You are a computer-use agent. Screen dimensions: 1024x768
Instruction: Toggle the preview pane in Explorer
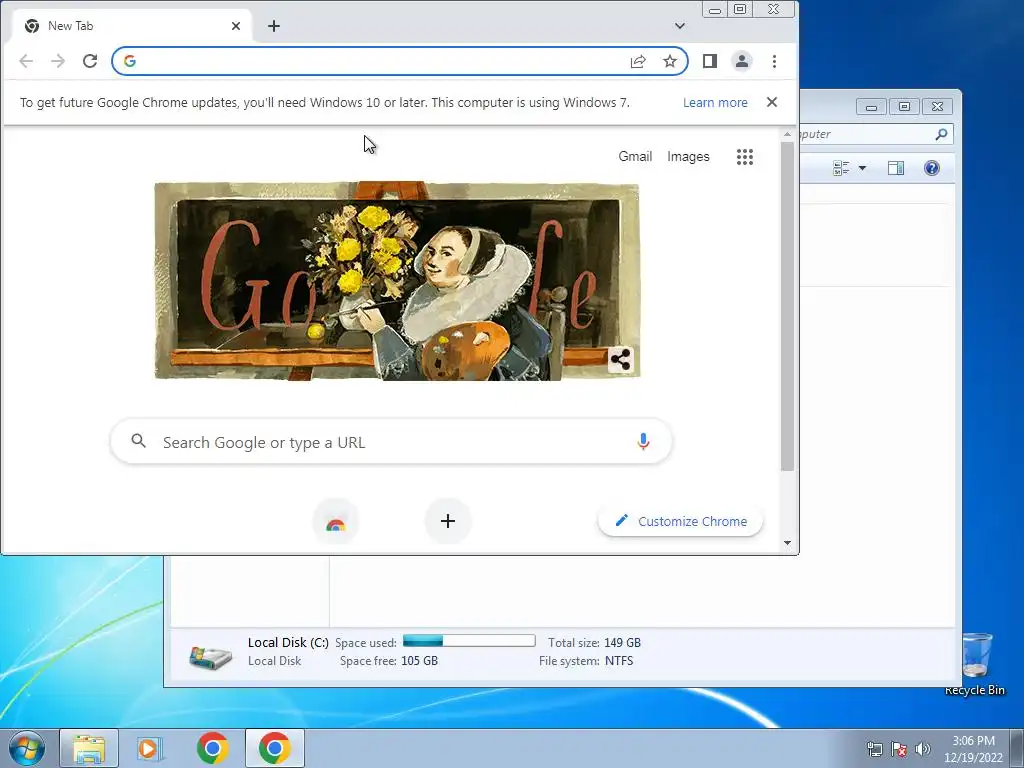[x=896, y=168]
